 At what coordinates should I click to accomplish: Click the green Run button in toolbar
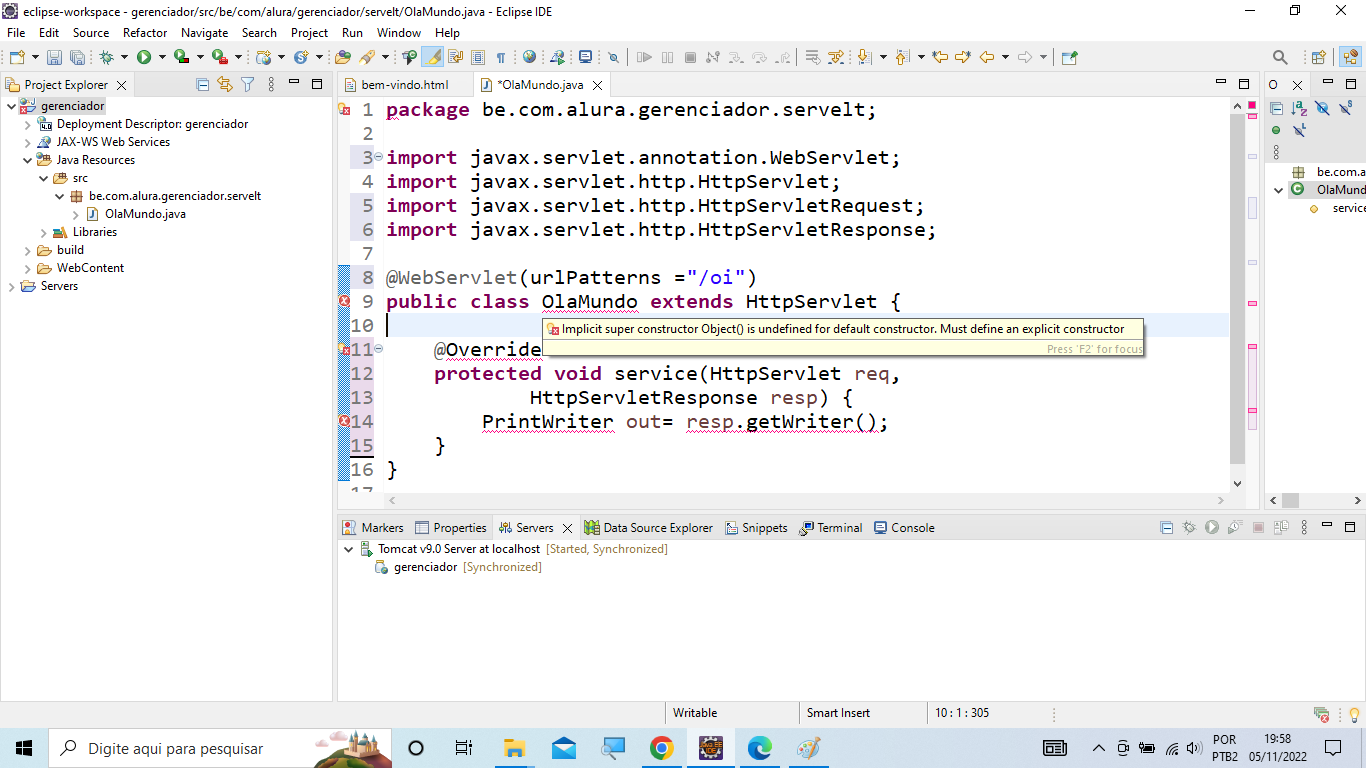point(144,58)
